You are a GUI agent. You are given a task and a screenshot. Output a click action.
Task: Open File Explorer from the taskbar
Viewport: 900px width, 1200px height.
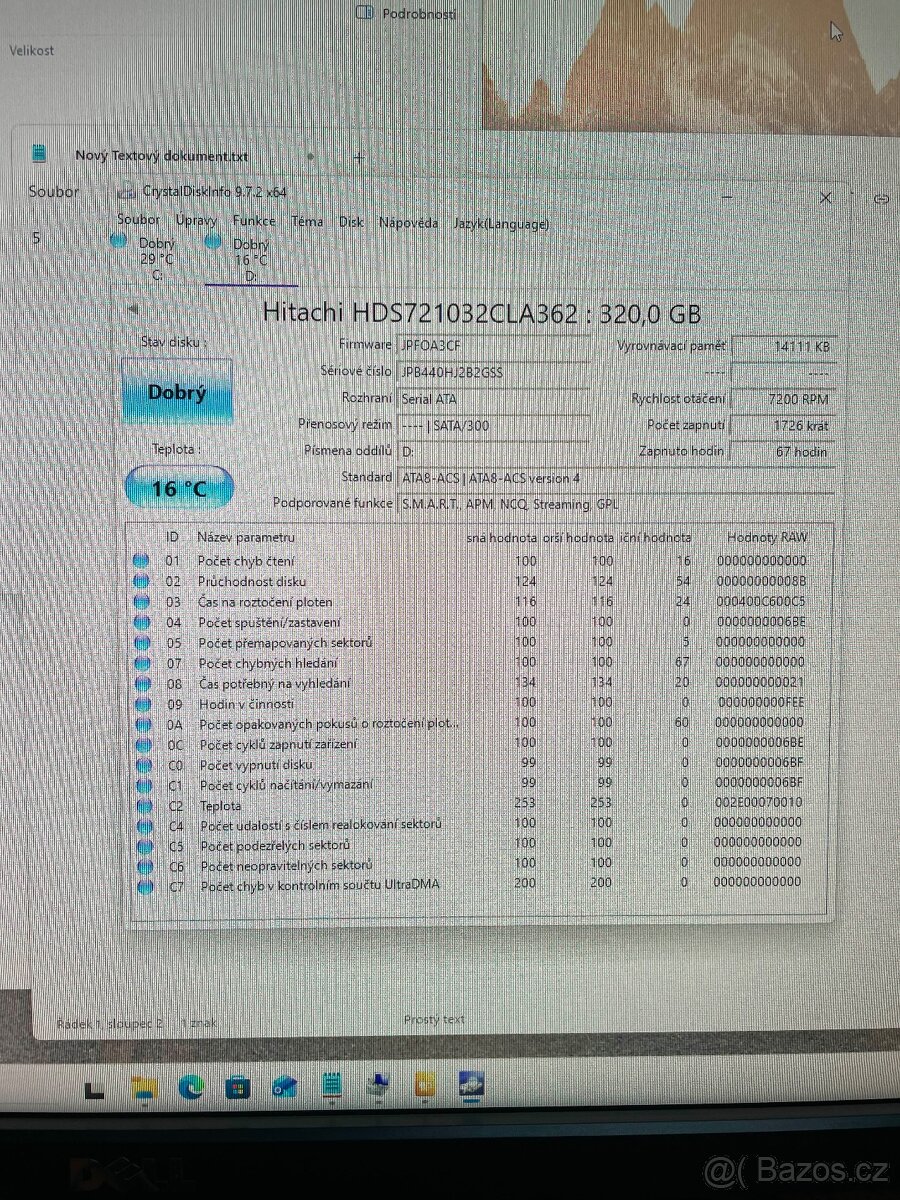[x=143, y=1087]
